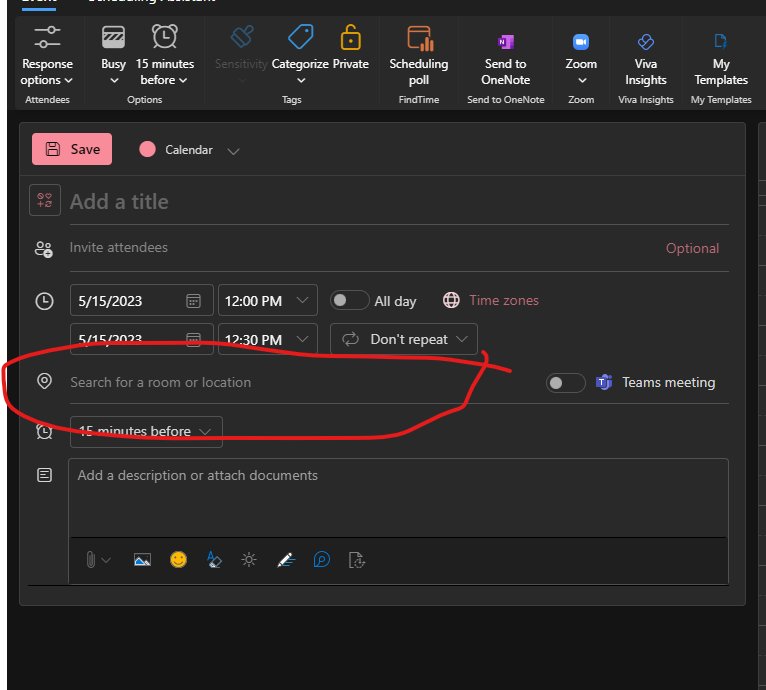Viewport: 766px width, 690px height.
Task: Open the Categorize tag icon
Action: point(300,37)
